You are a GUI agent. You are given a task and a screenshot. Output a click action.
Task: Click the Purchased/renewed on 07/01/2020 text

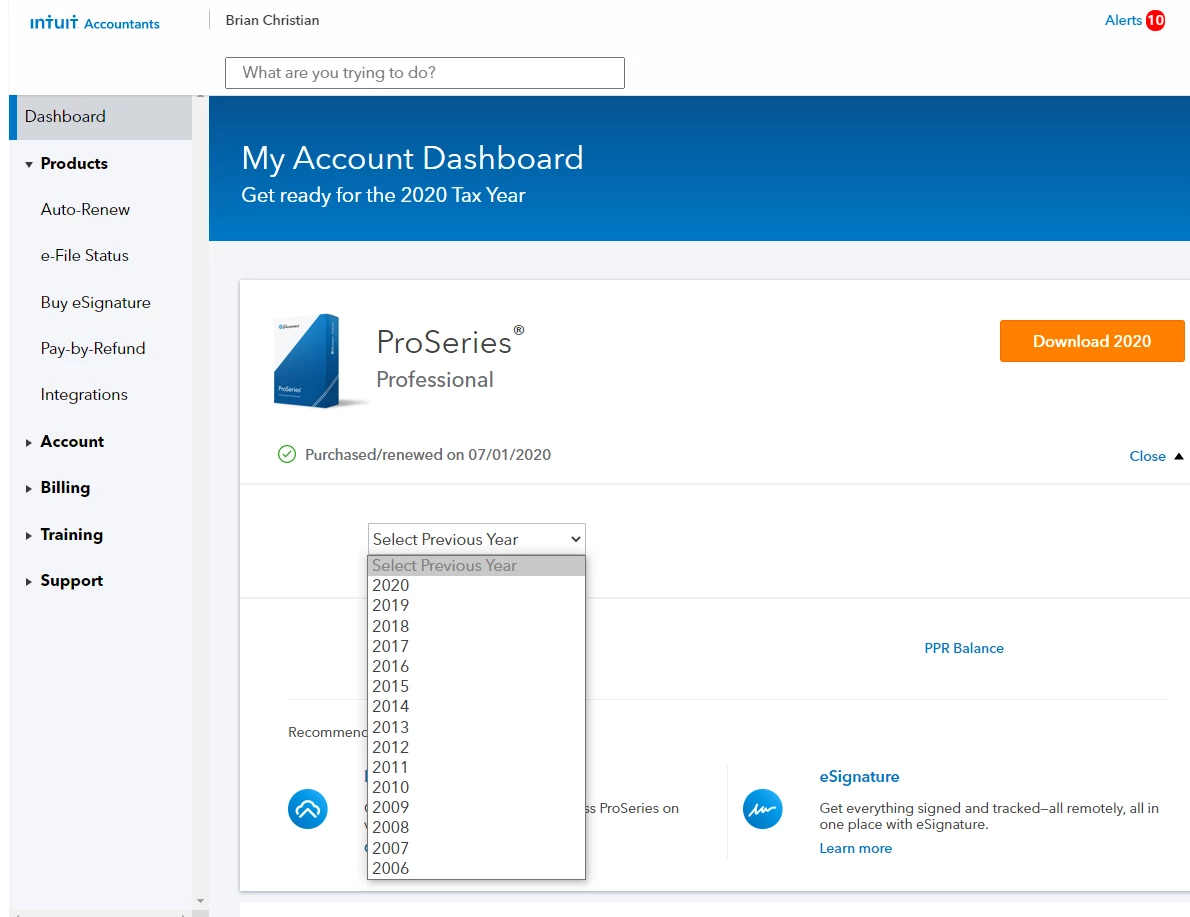coord(428,455)
